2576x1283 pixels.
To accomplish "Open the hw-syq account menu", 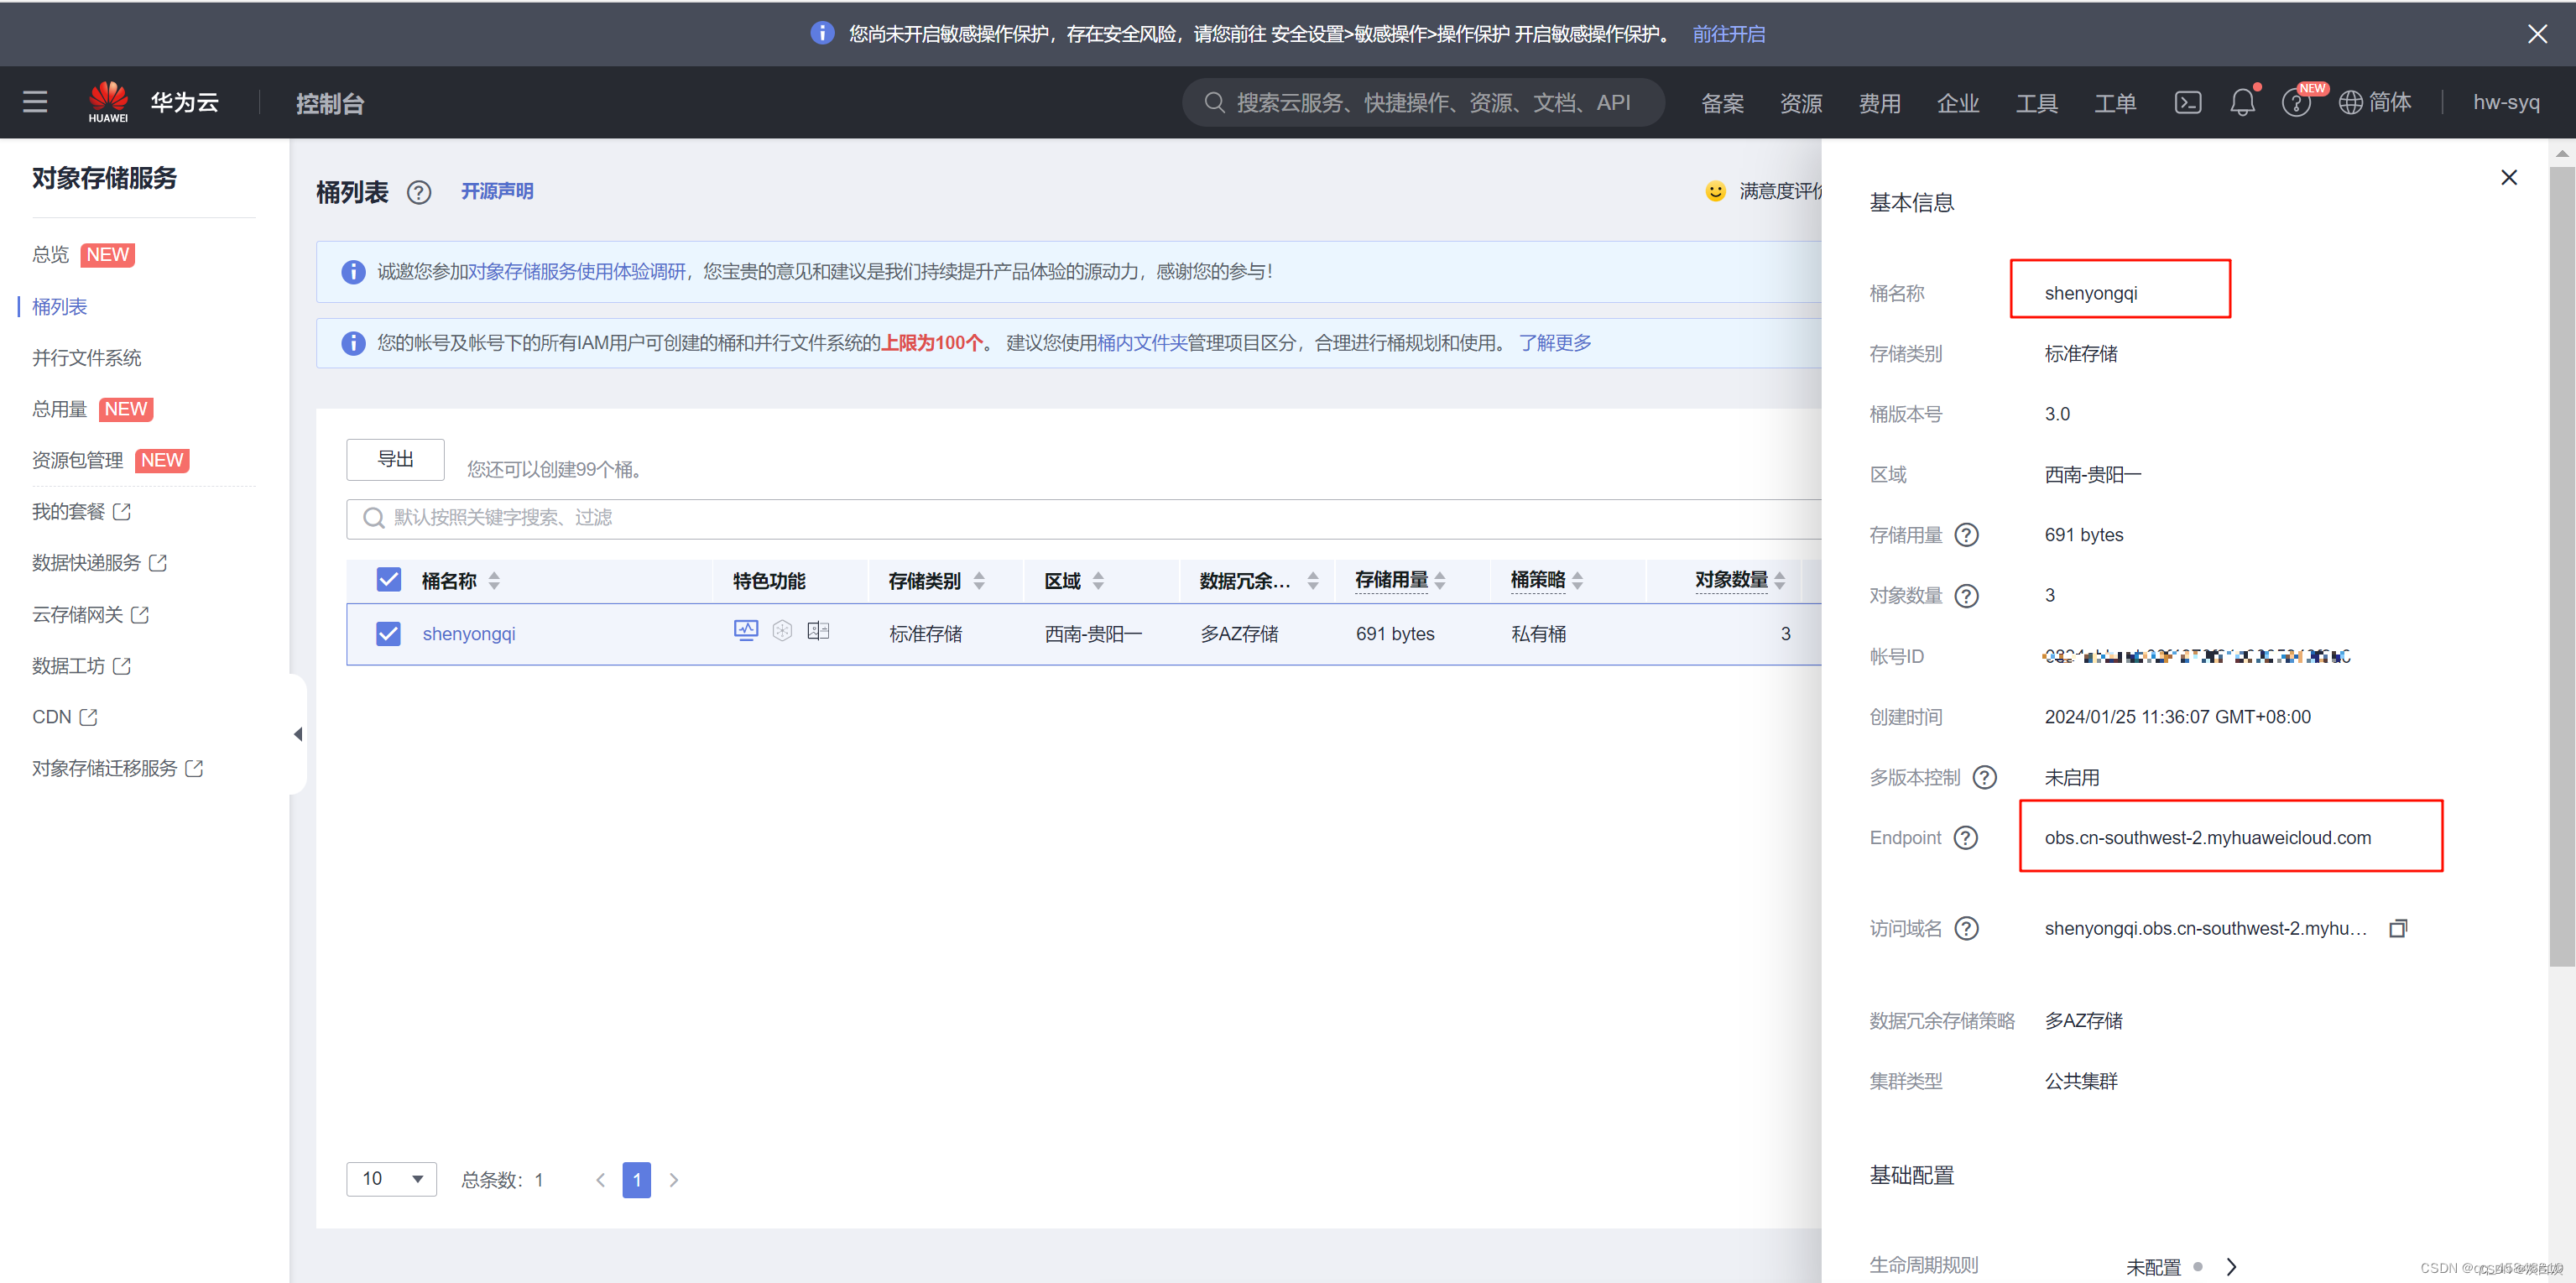I will [2506, 102].
